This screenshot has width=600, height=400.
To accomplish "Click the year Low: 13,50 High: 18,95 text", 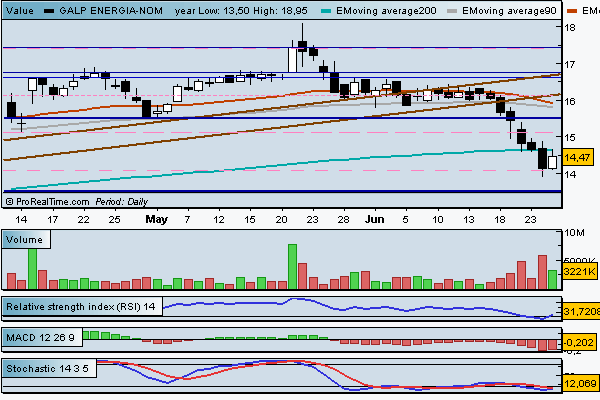I will (x=241, y=11).
